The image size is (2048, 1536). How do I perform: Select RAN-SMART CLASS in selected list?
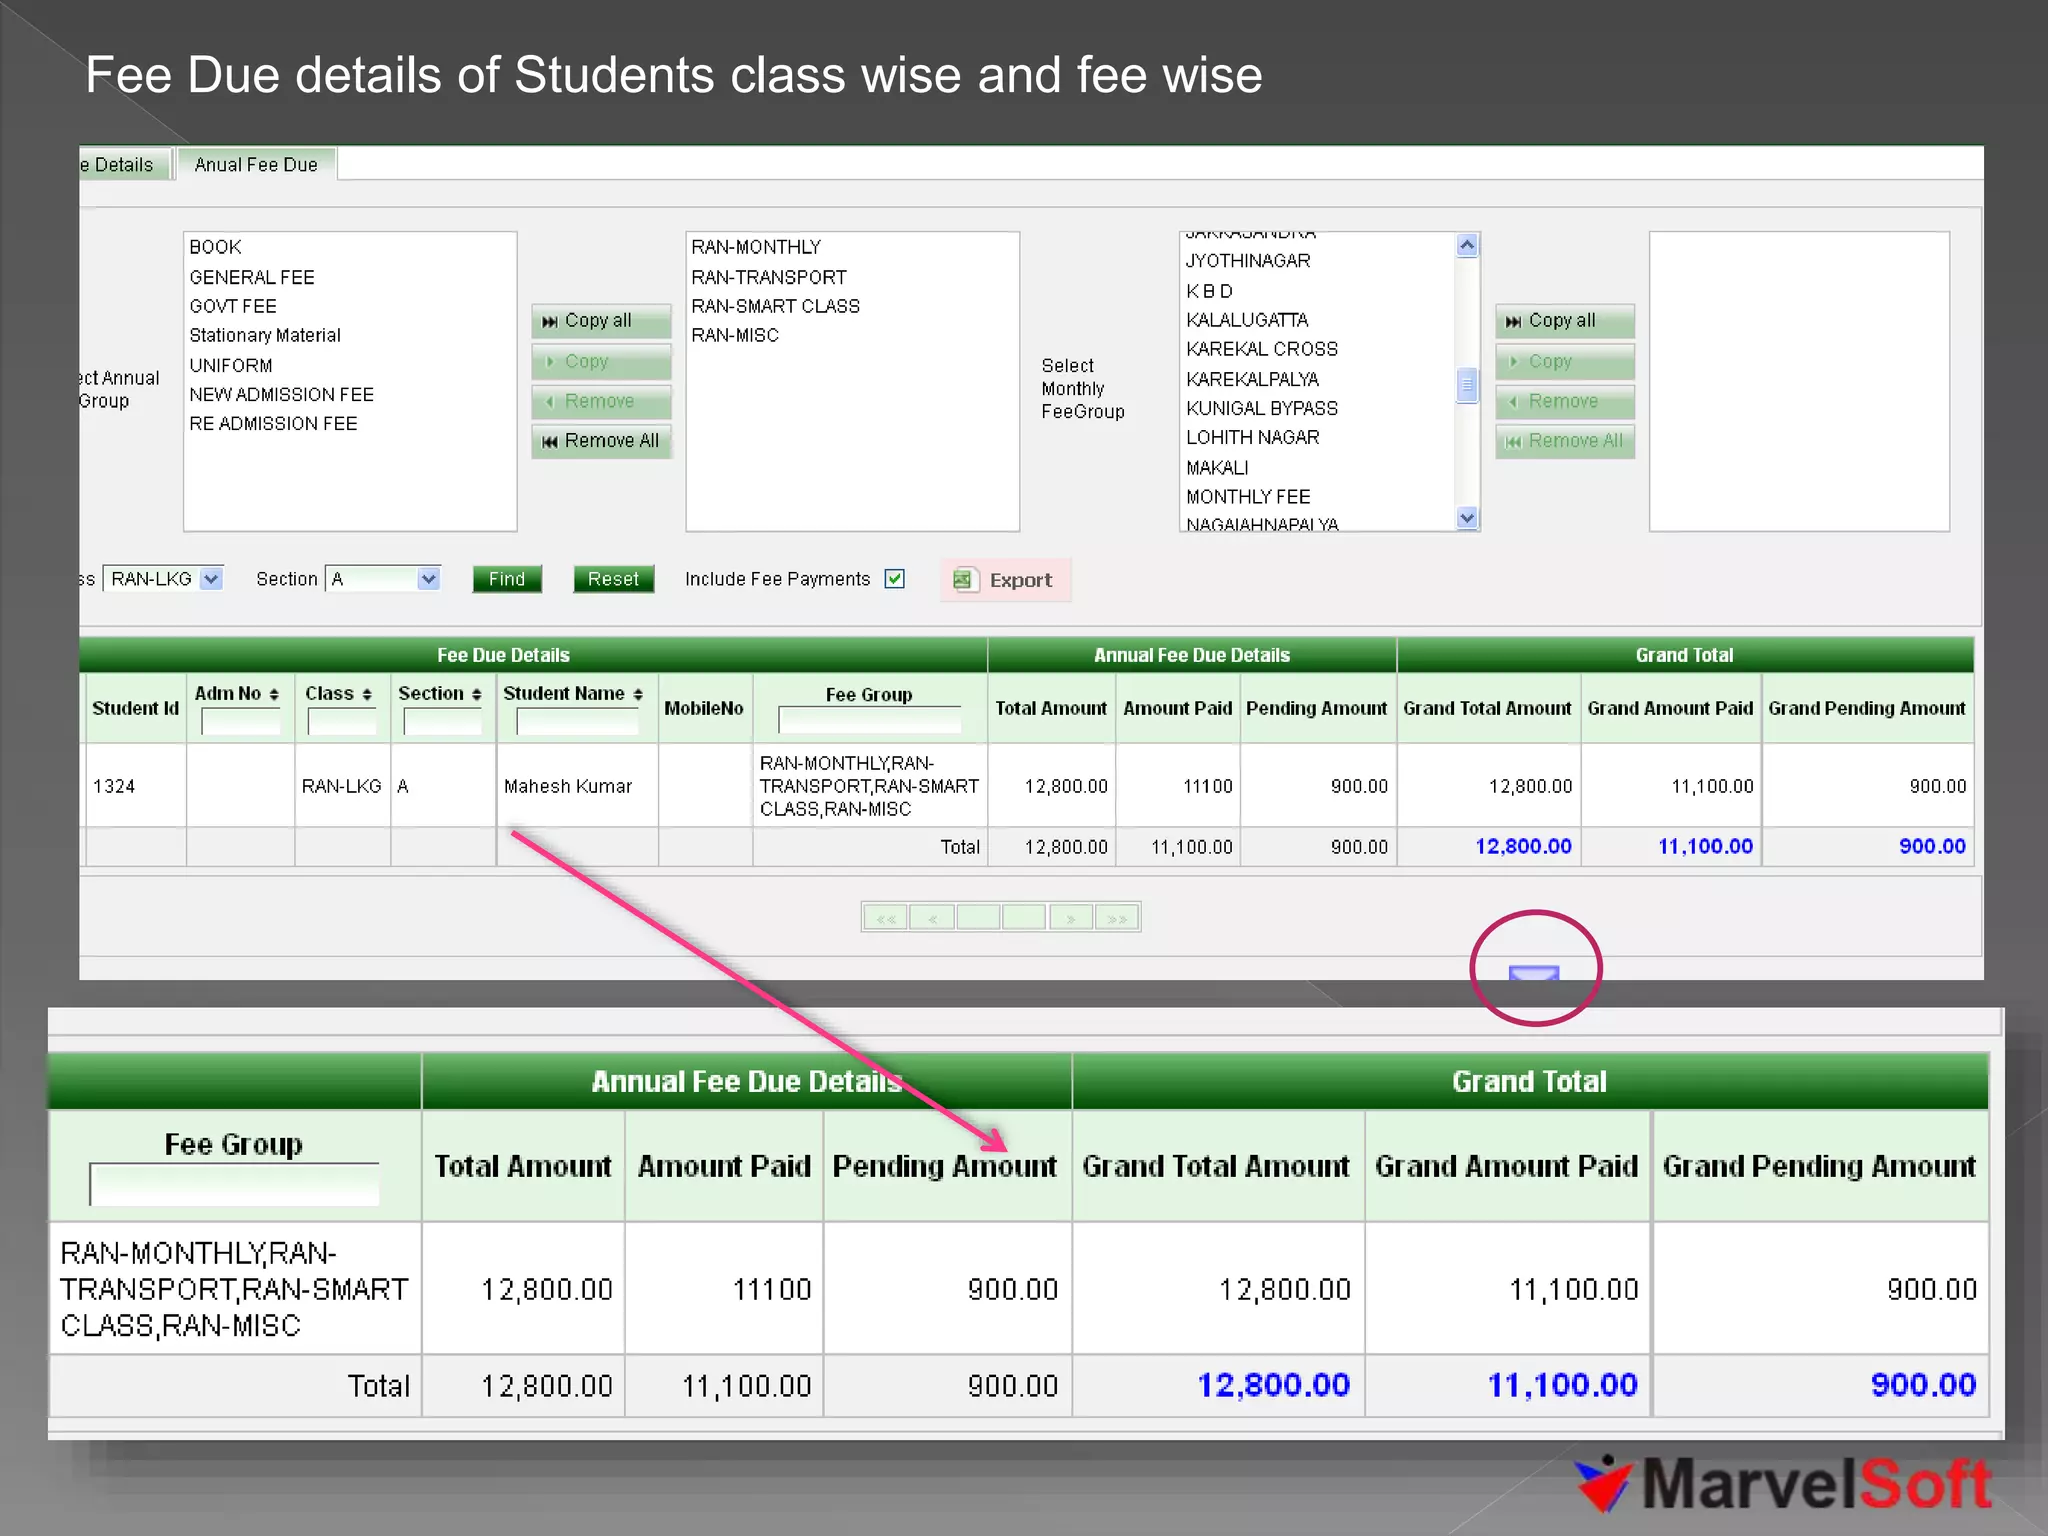(x=775, y=306)
